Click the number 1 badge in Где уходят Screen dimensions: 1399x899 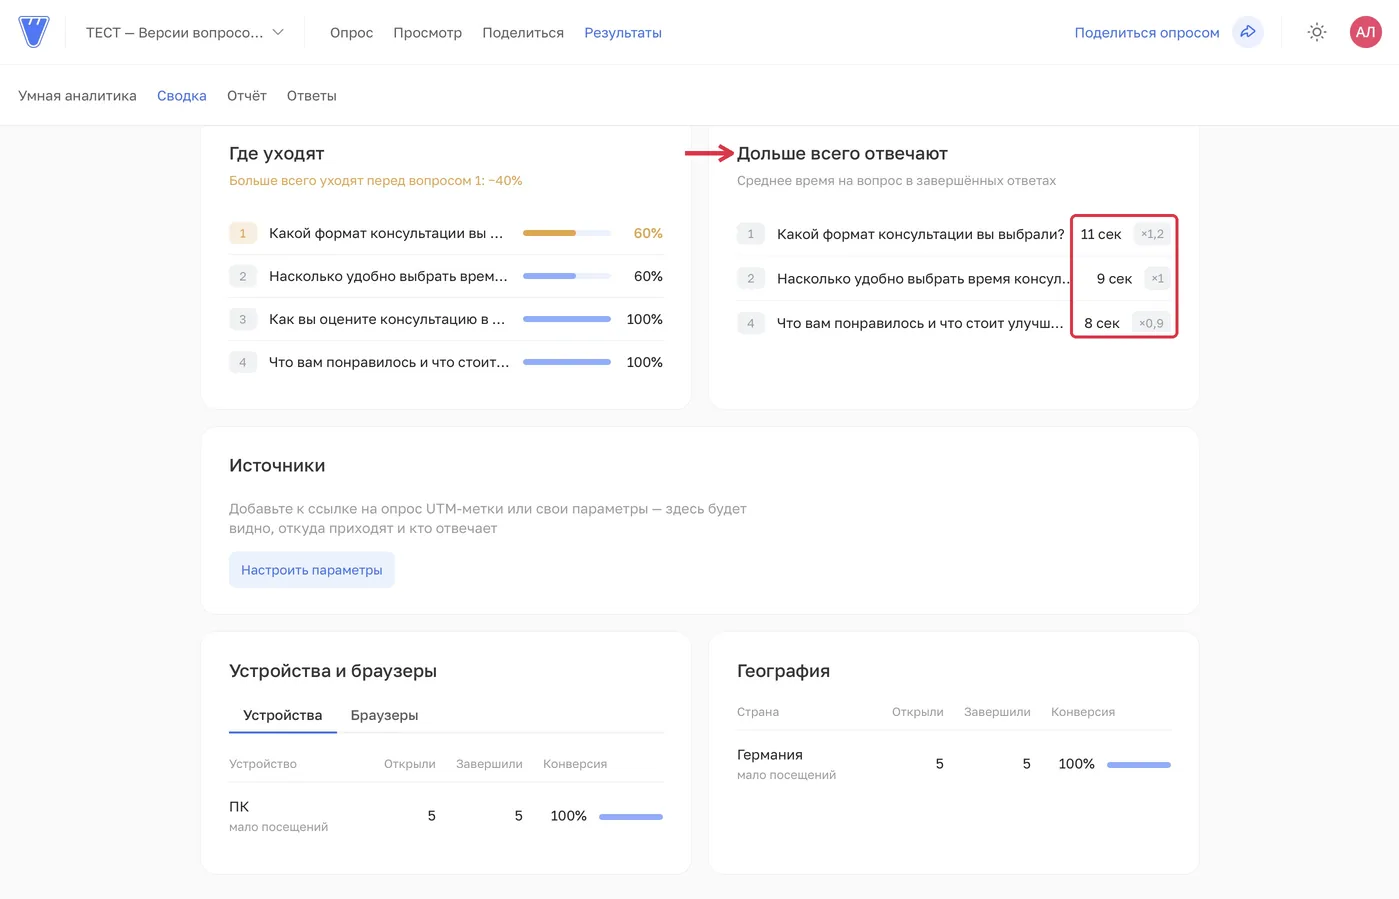[x=243, y=233]
